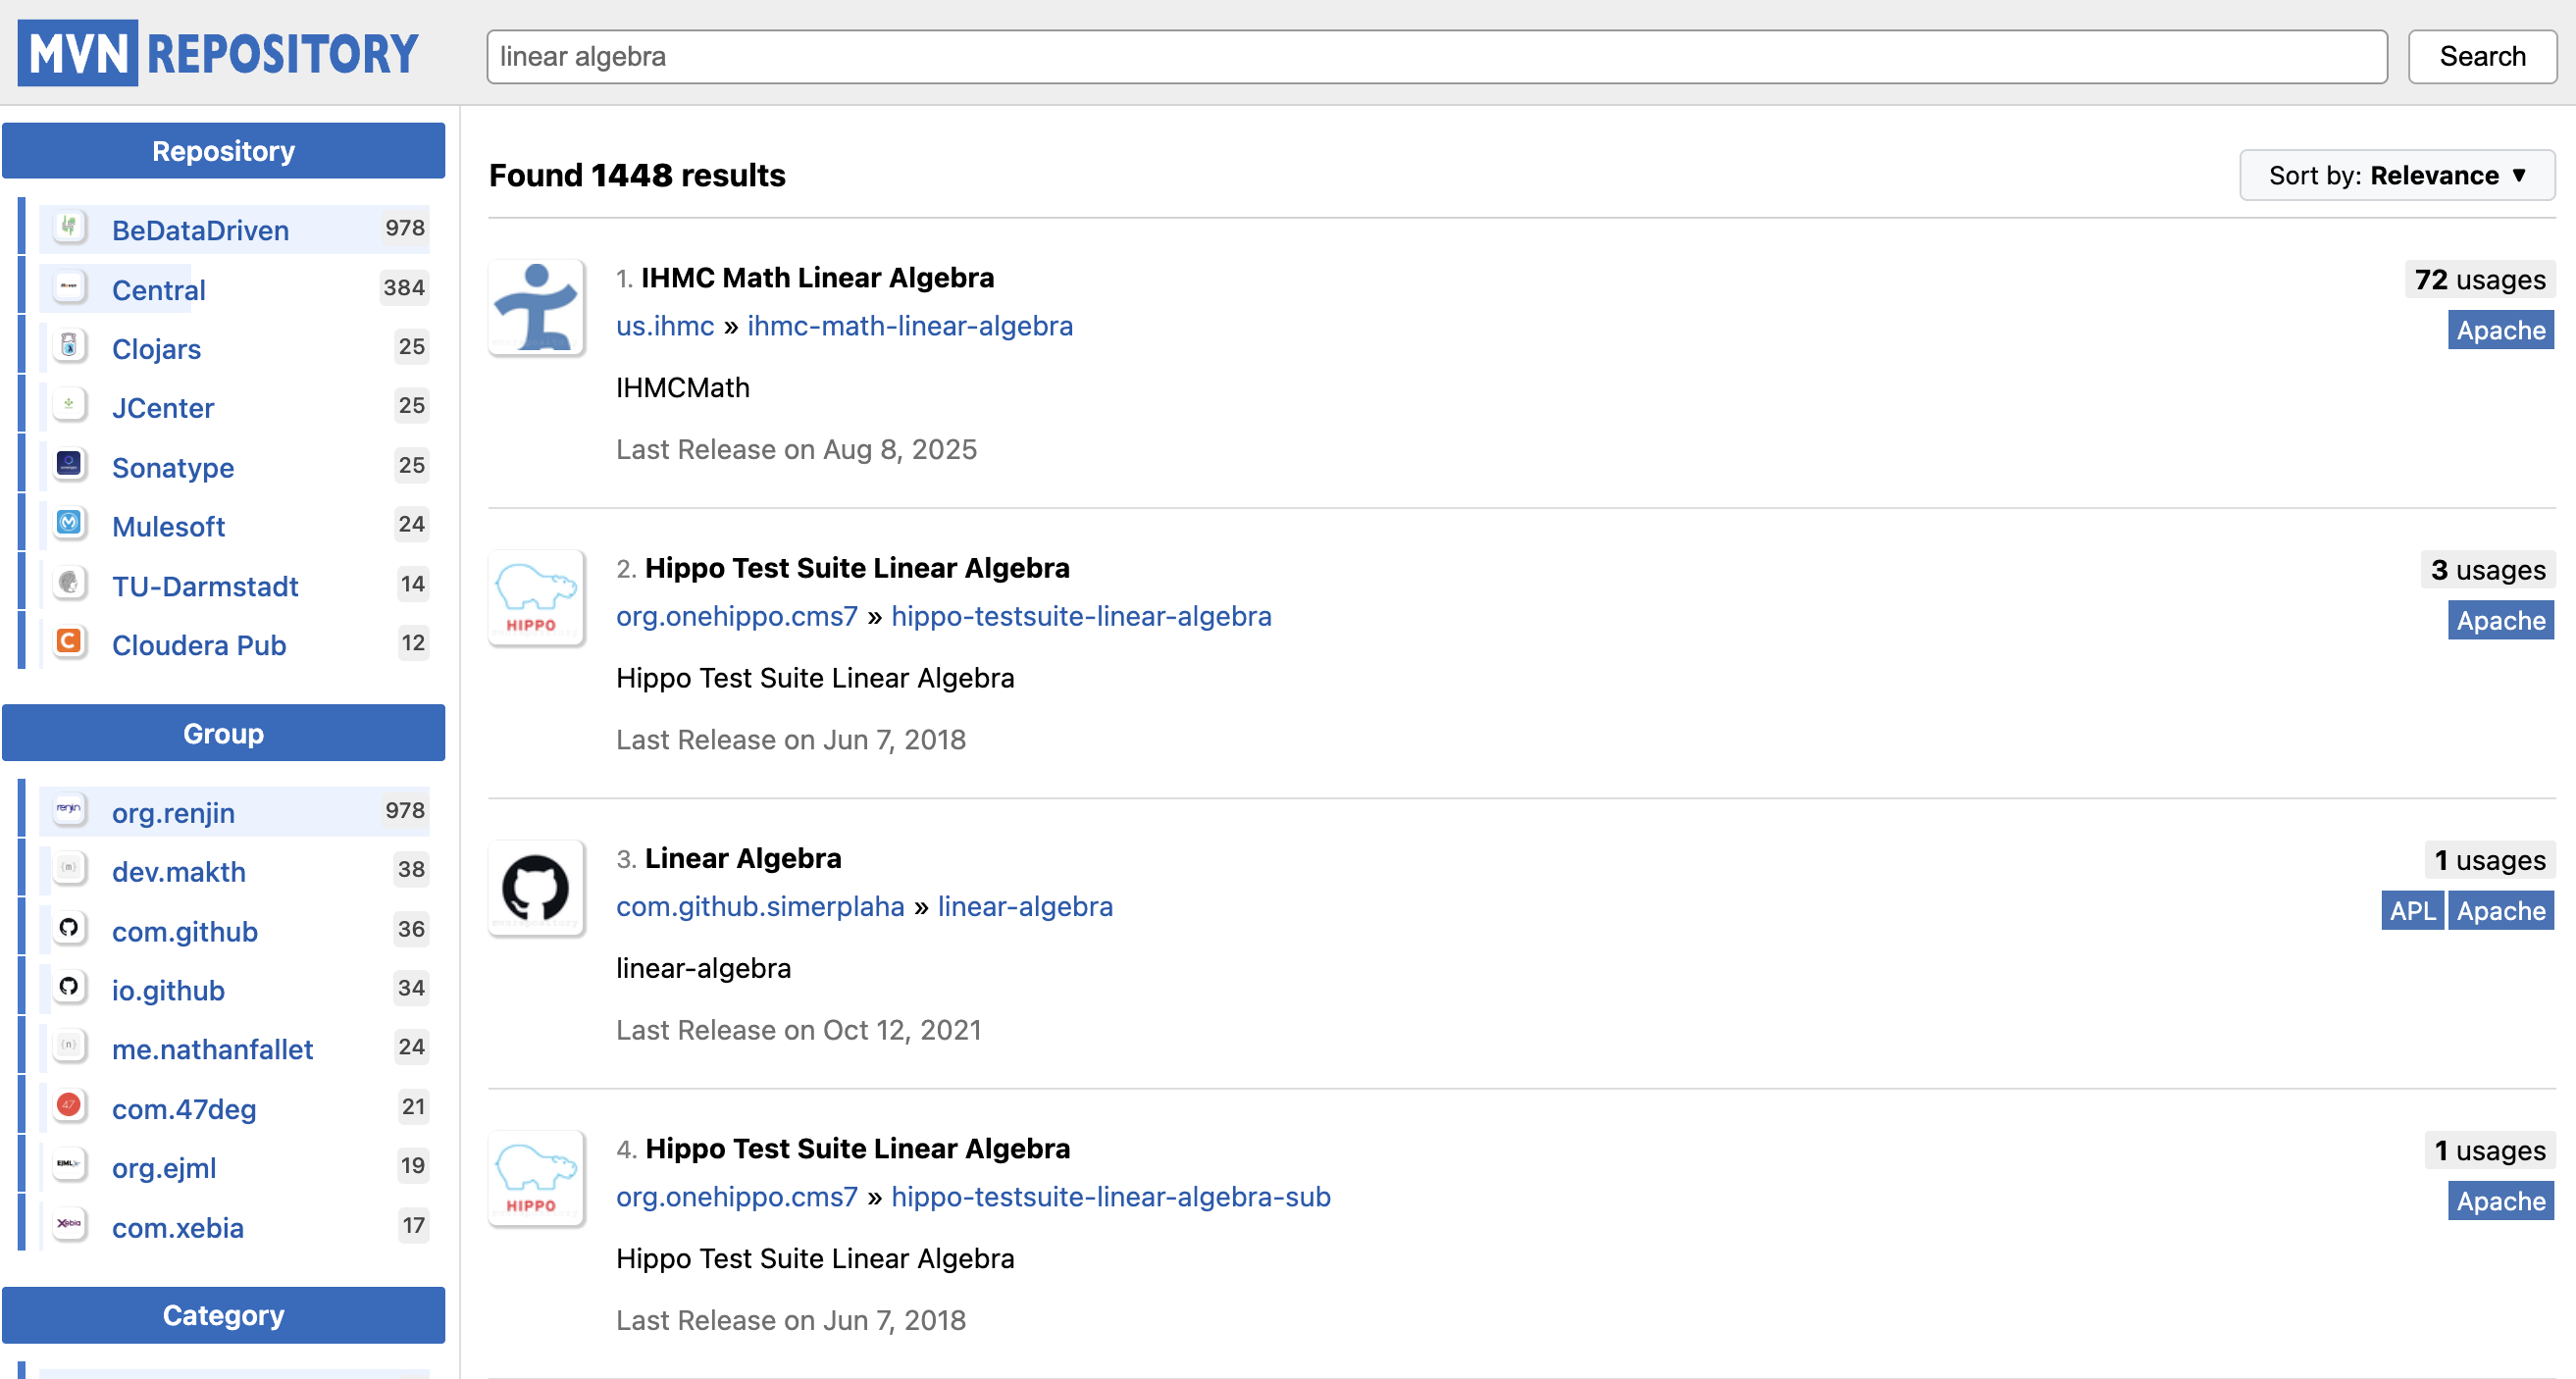The height and width of the screenshot is (1379, 2576).
Task: Select the Clojars repository icon
Action: (x=68, y=346)
